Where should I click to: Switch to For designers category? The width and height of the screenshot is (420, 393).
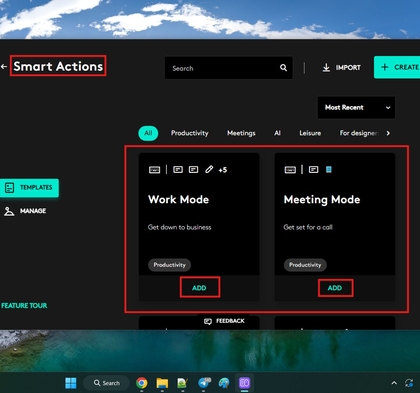point(359,133)
